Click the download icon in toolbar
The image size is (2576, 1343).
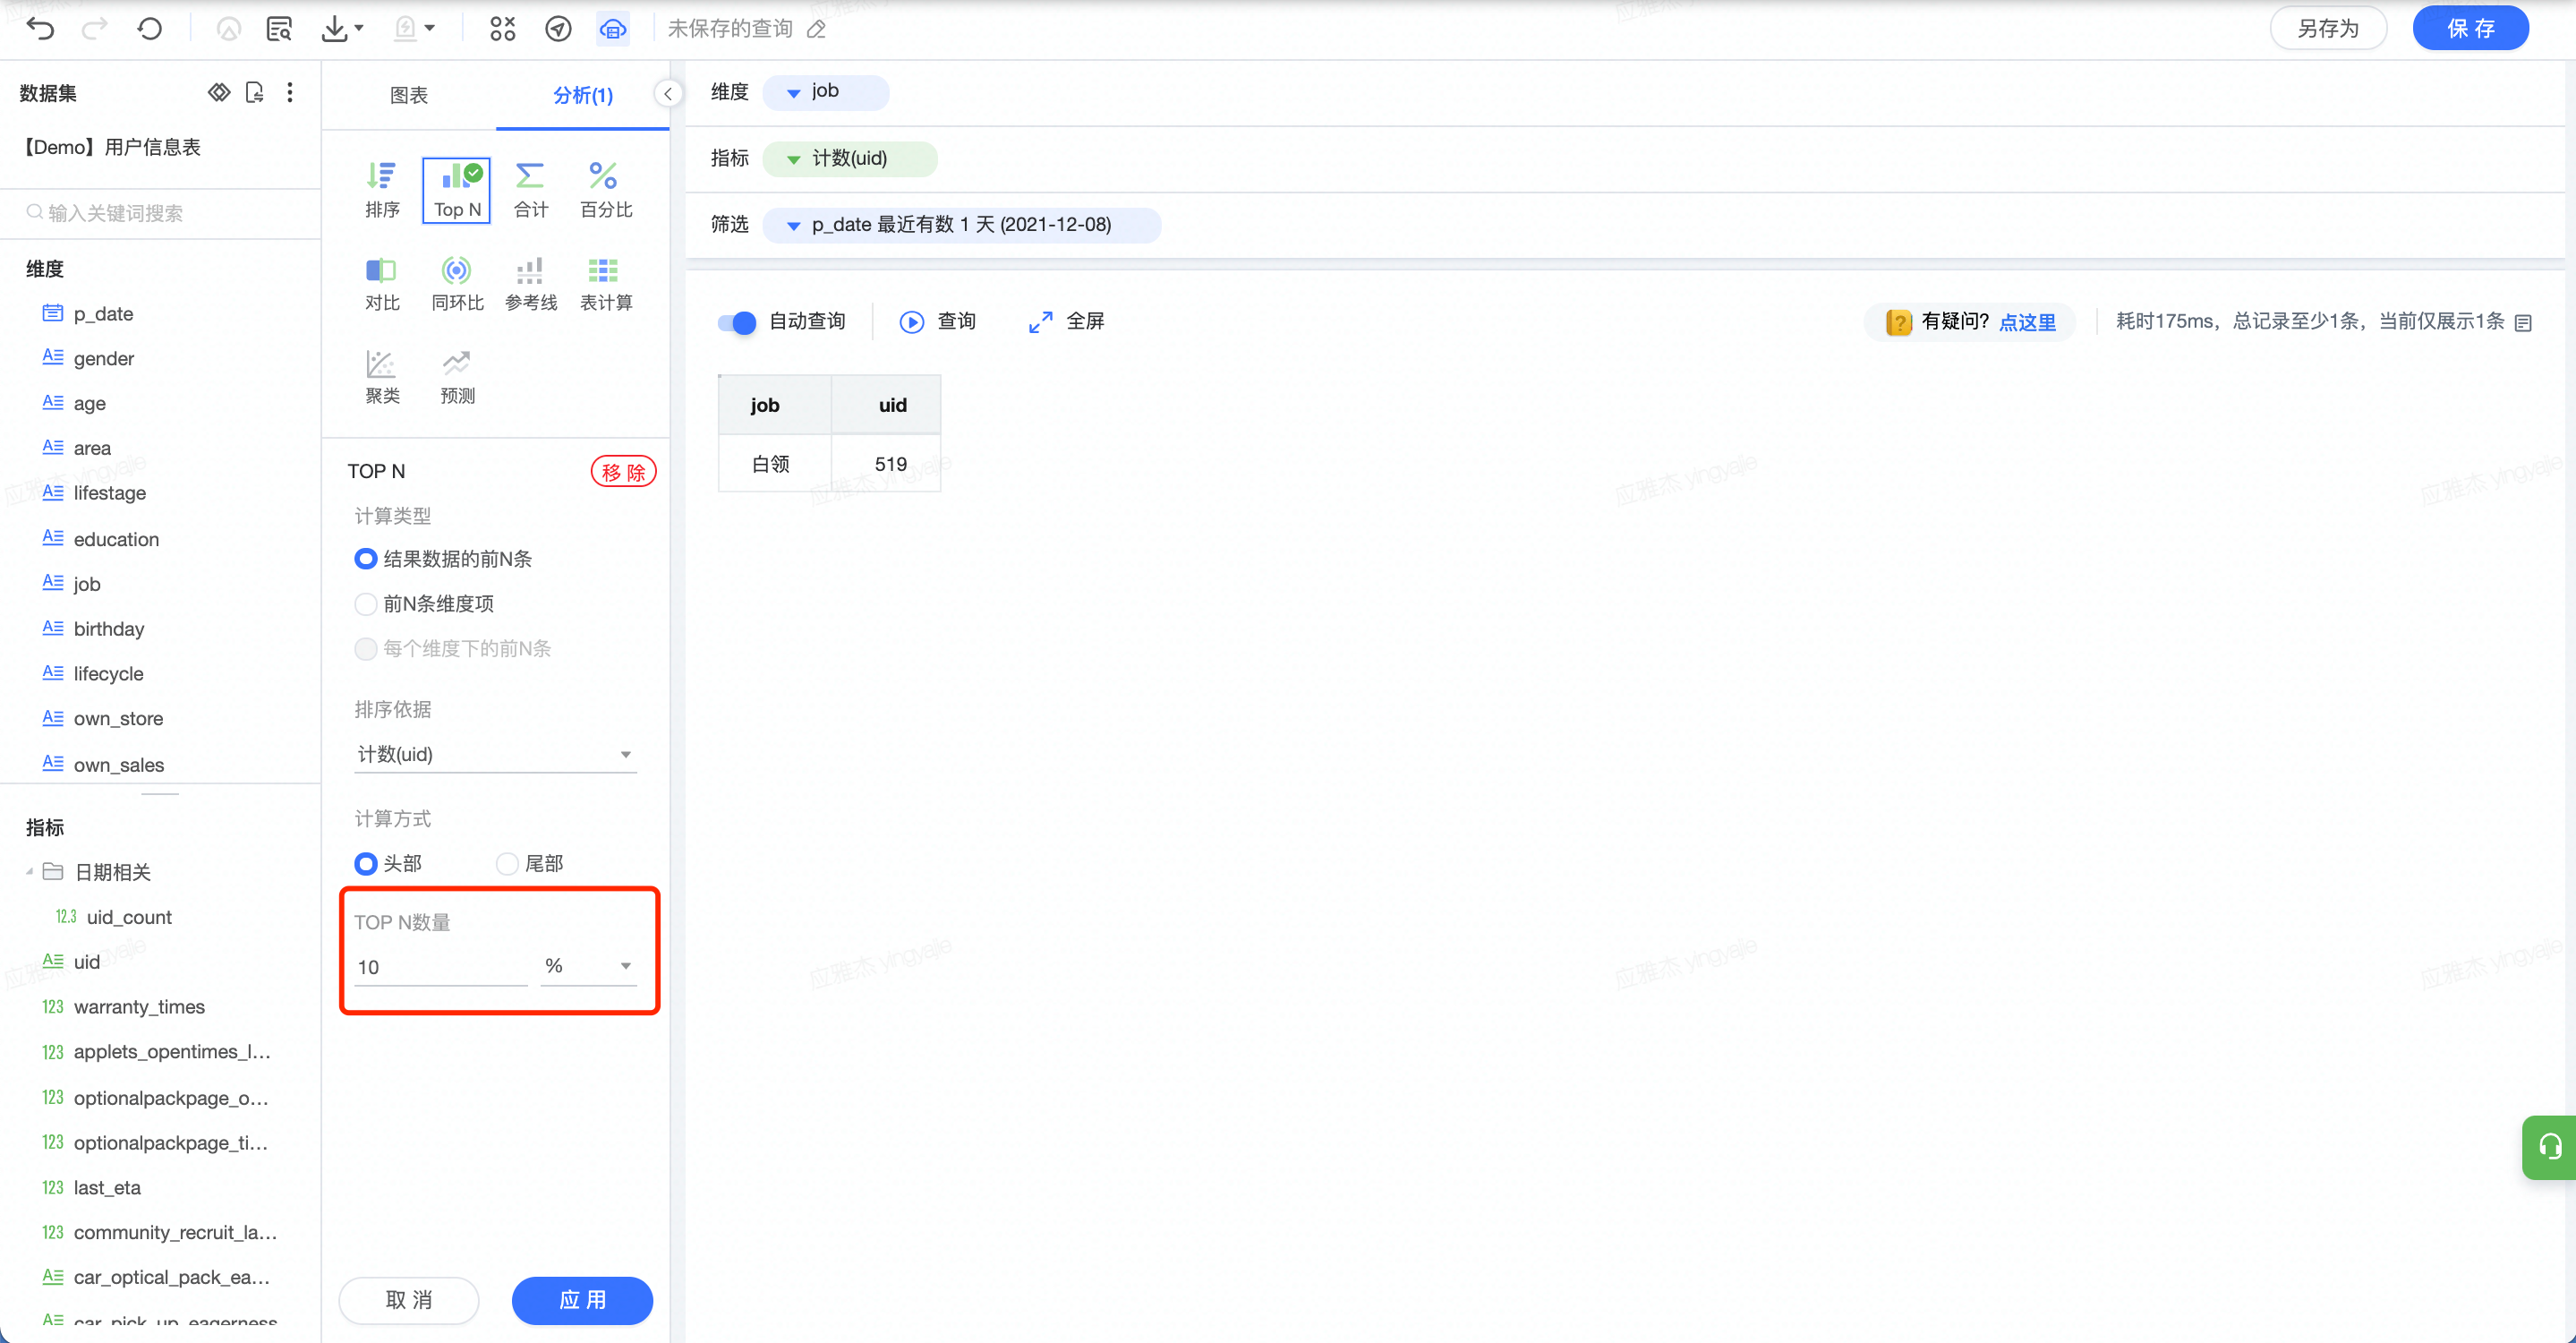(334, 28)
